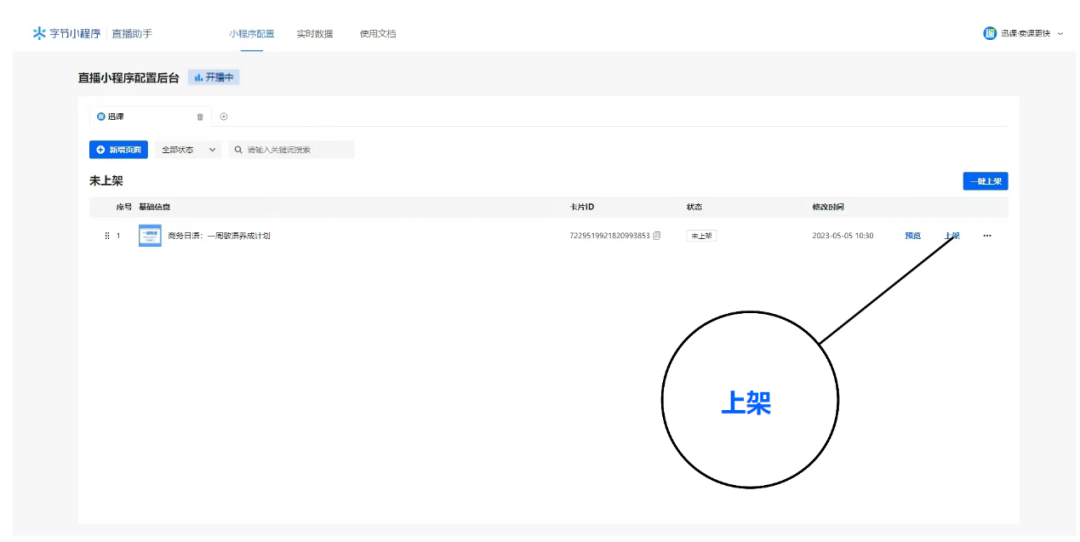Click the 修改时间 column header
The width and height of the screenshot is (1080, 542).
tap(828, 207)
